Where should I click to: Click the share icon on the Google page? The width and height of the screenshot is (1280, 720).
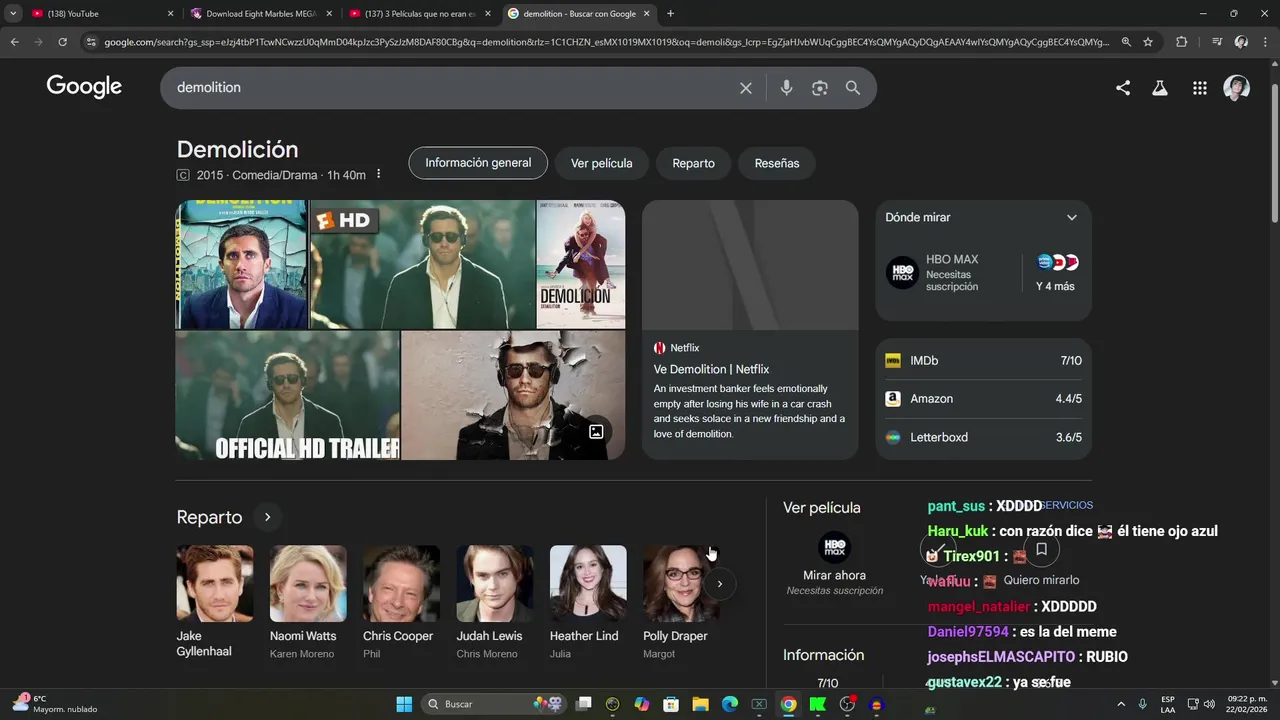[x=1123, y=88]
